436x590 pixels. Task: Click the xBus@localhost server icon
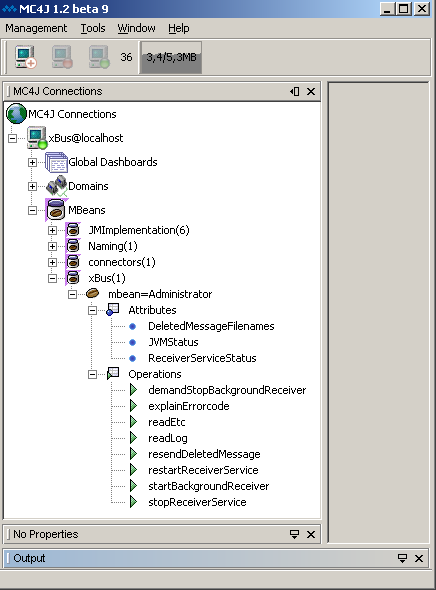tap(37, 138)
